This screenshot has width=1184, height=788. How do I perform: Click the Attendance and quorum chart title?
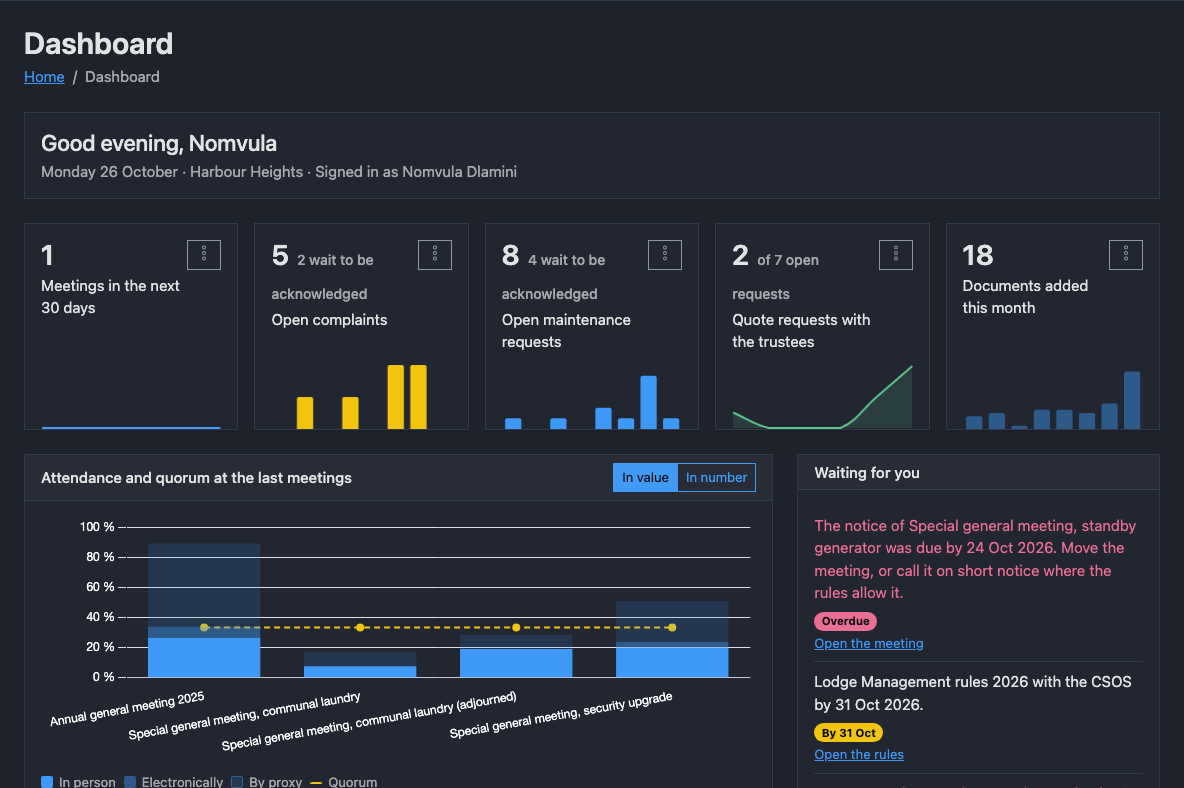point(196,478)
